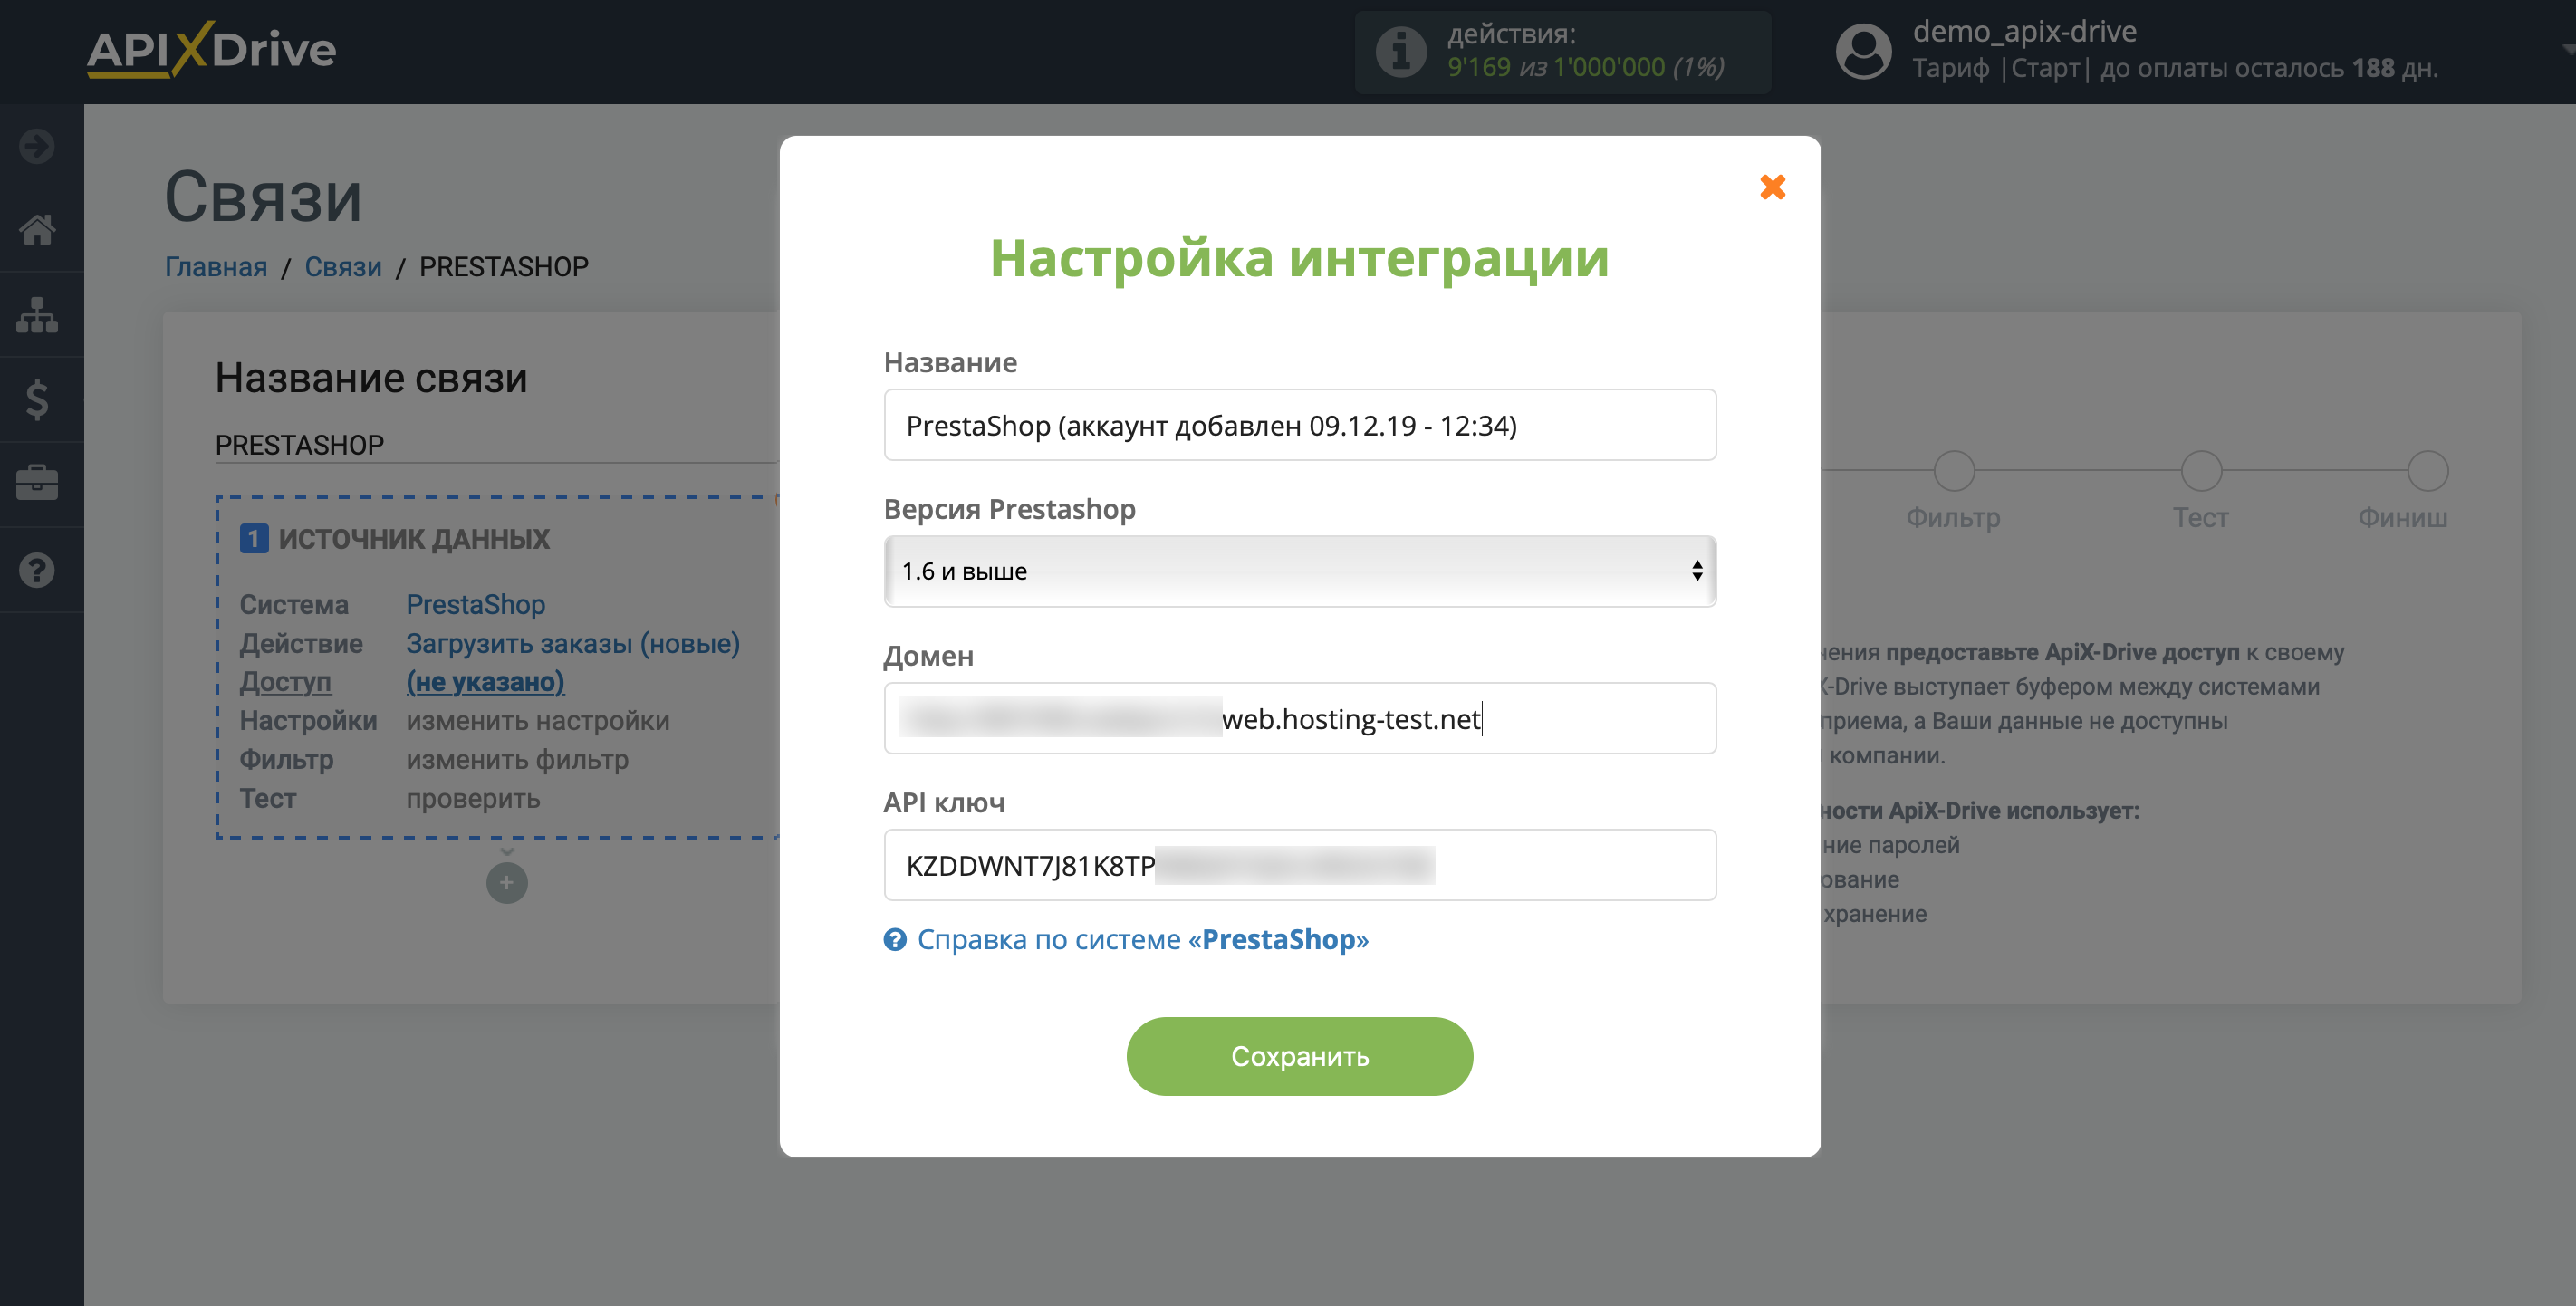Click изменить настройки link
Screen dimensions: 2576x1306
click(x=538, y=721)
